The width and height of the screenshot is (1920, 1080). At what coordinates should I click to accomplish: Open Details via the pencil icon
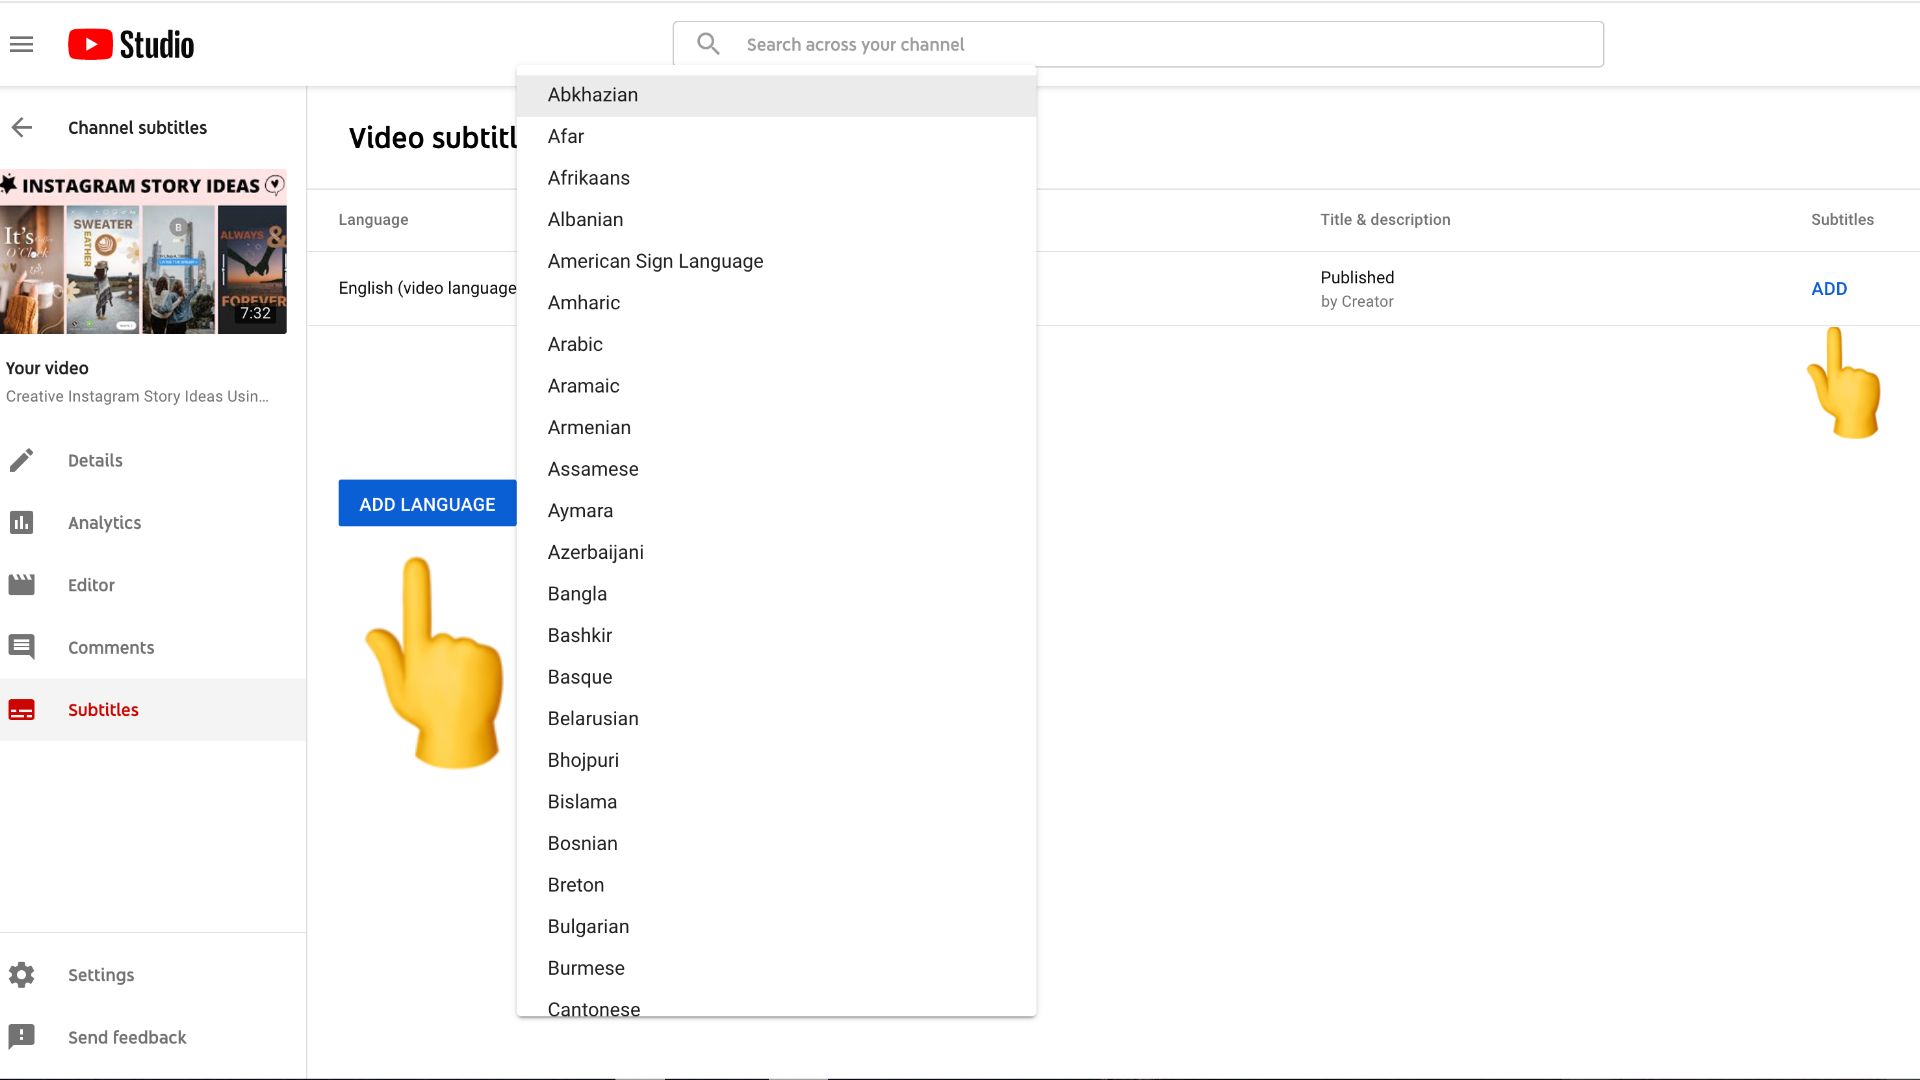pyautogui.click(x=22, y=460)
